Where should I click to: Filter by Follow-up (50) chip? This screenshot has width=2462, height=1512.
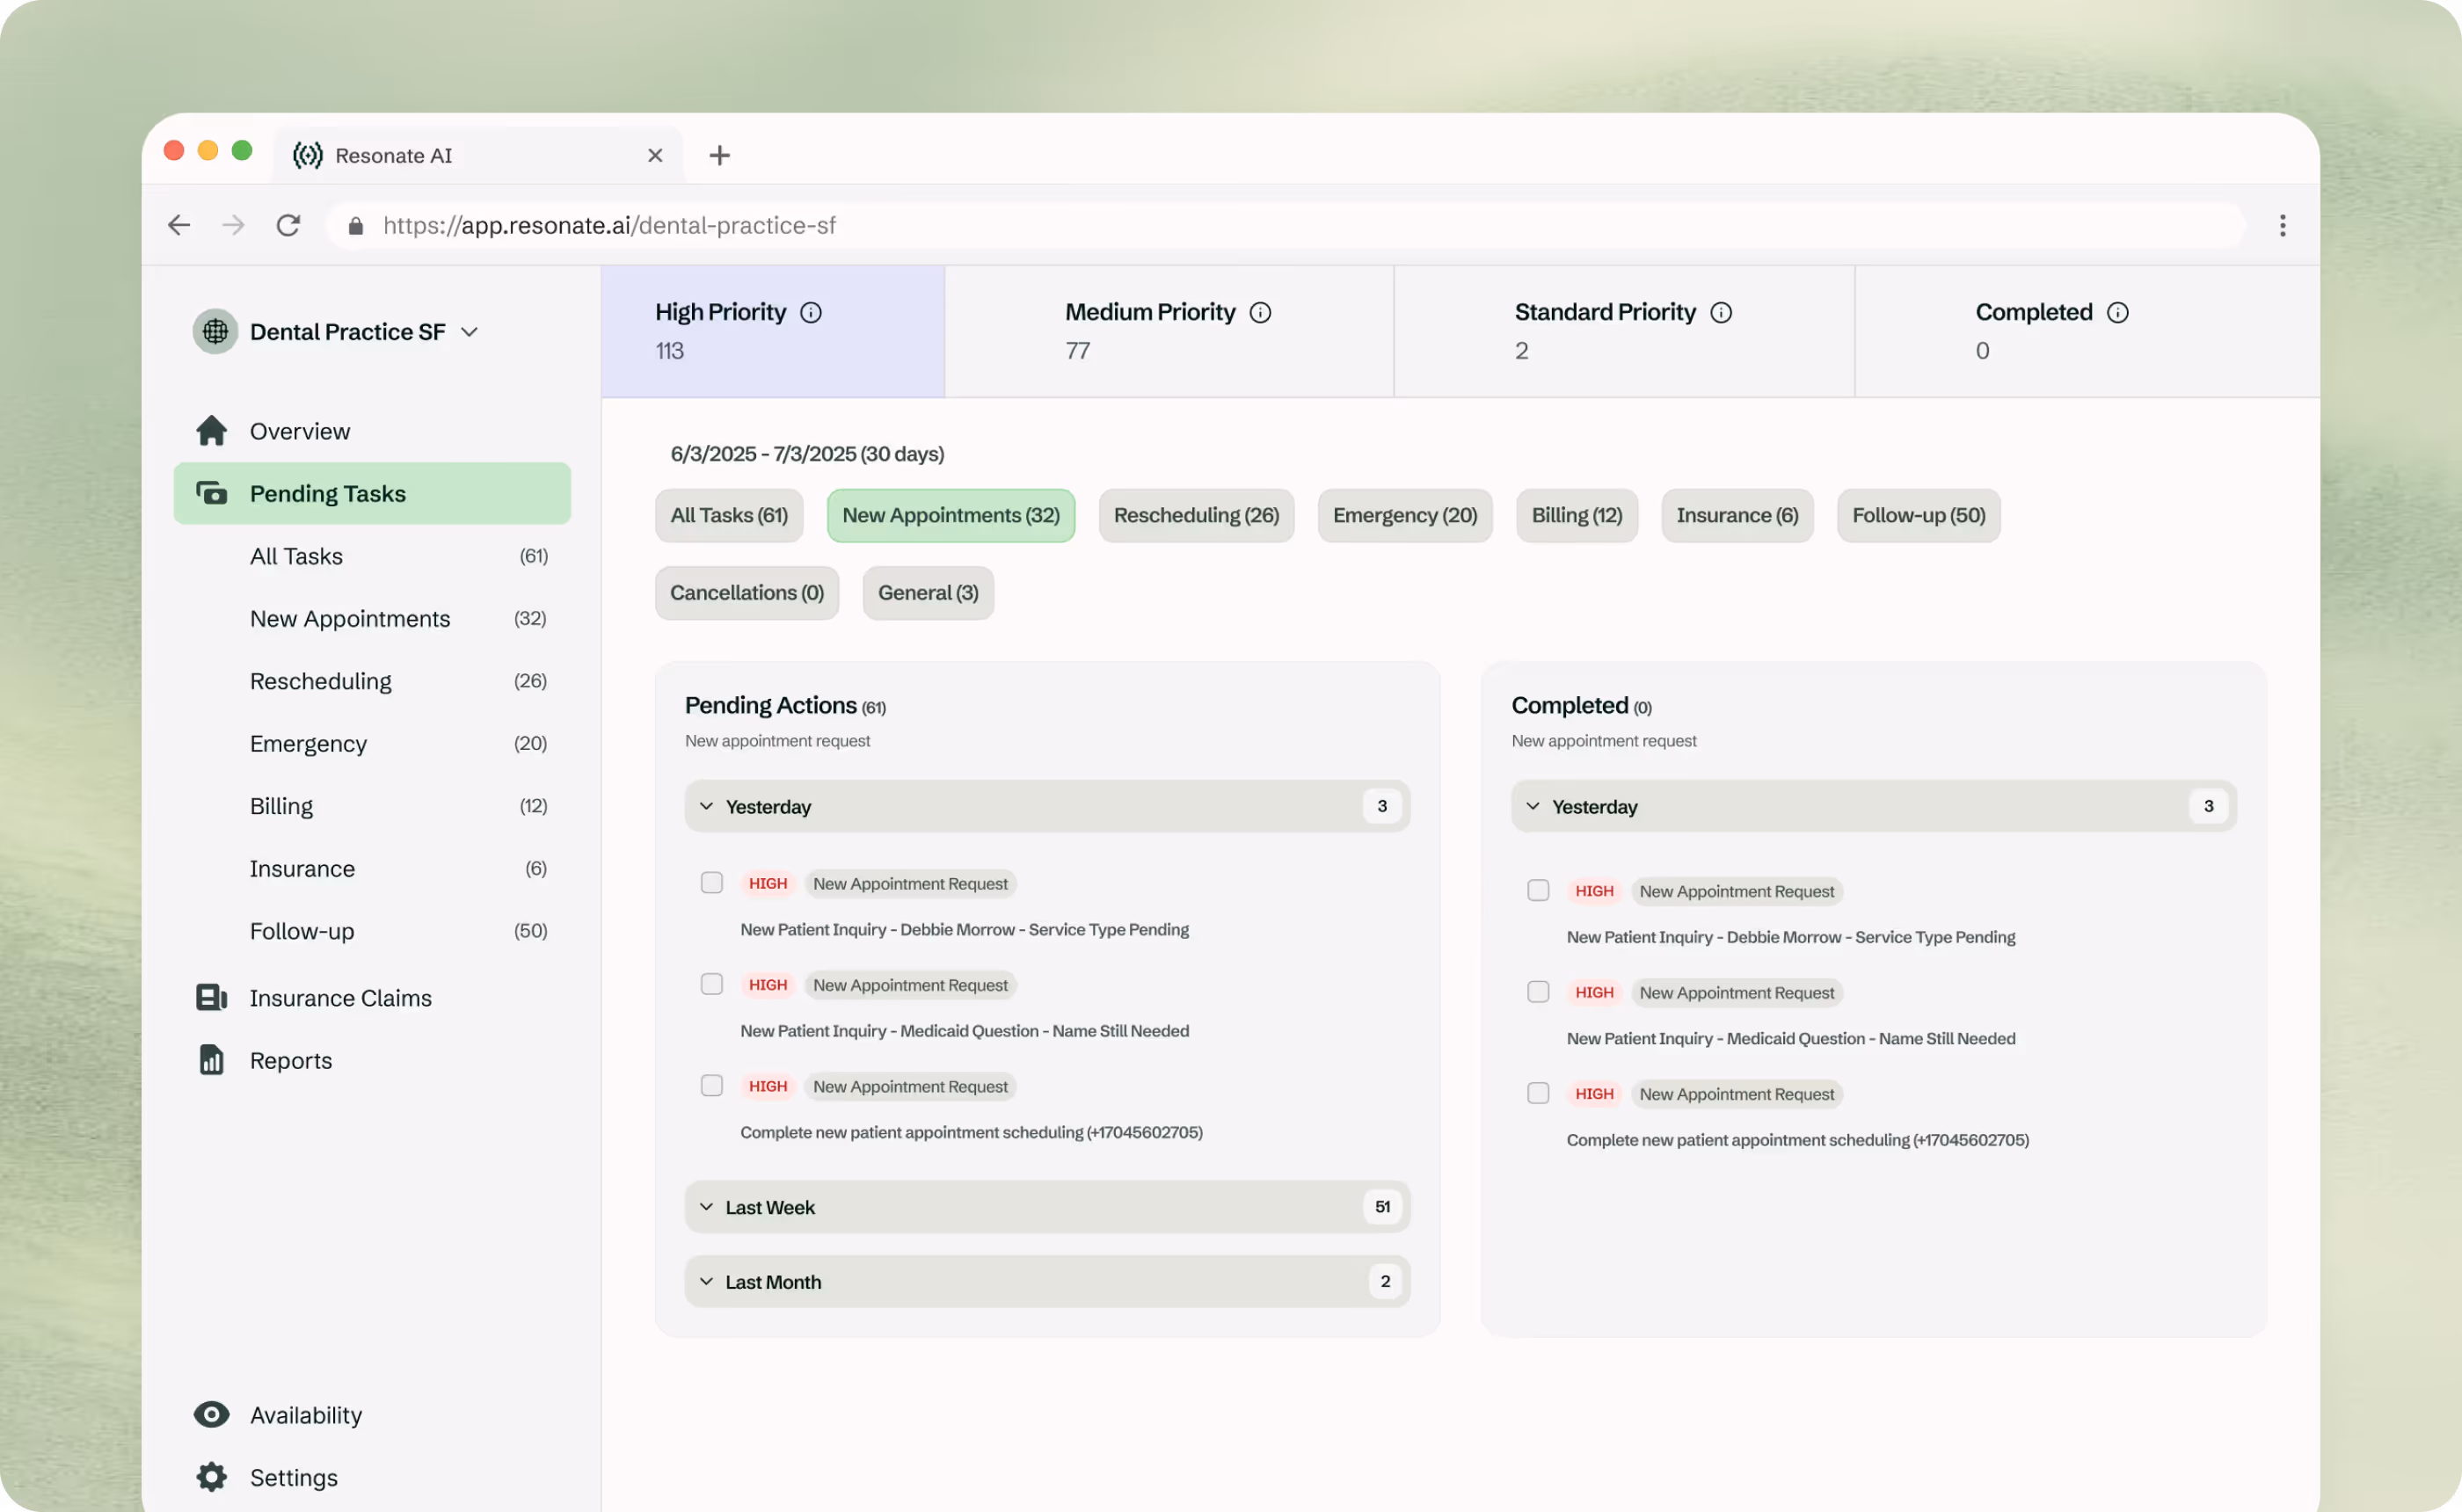click(x=1919, y=515)
